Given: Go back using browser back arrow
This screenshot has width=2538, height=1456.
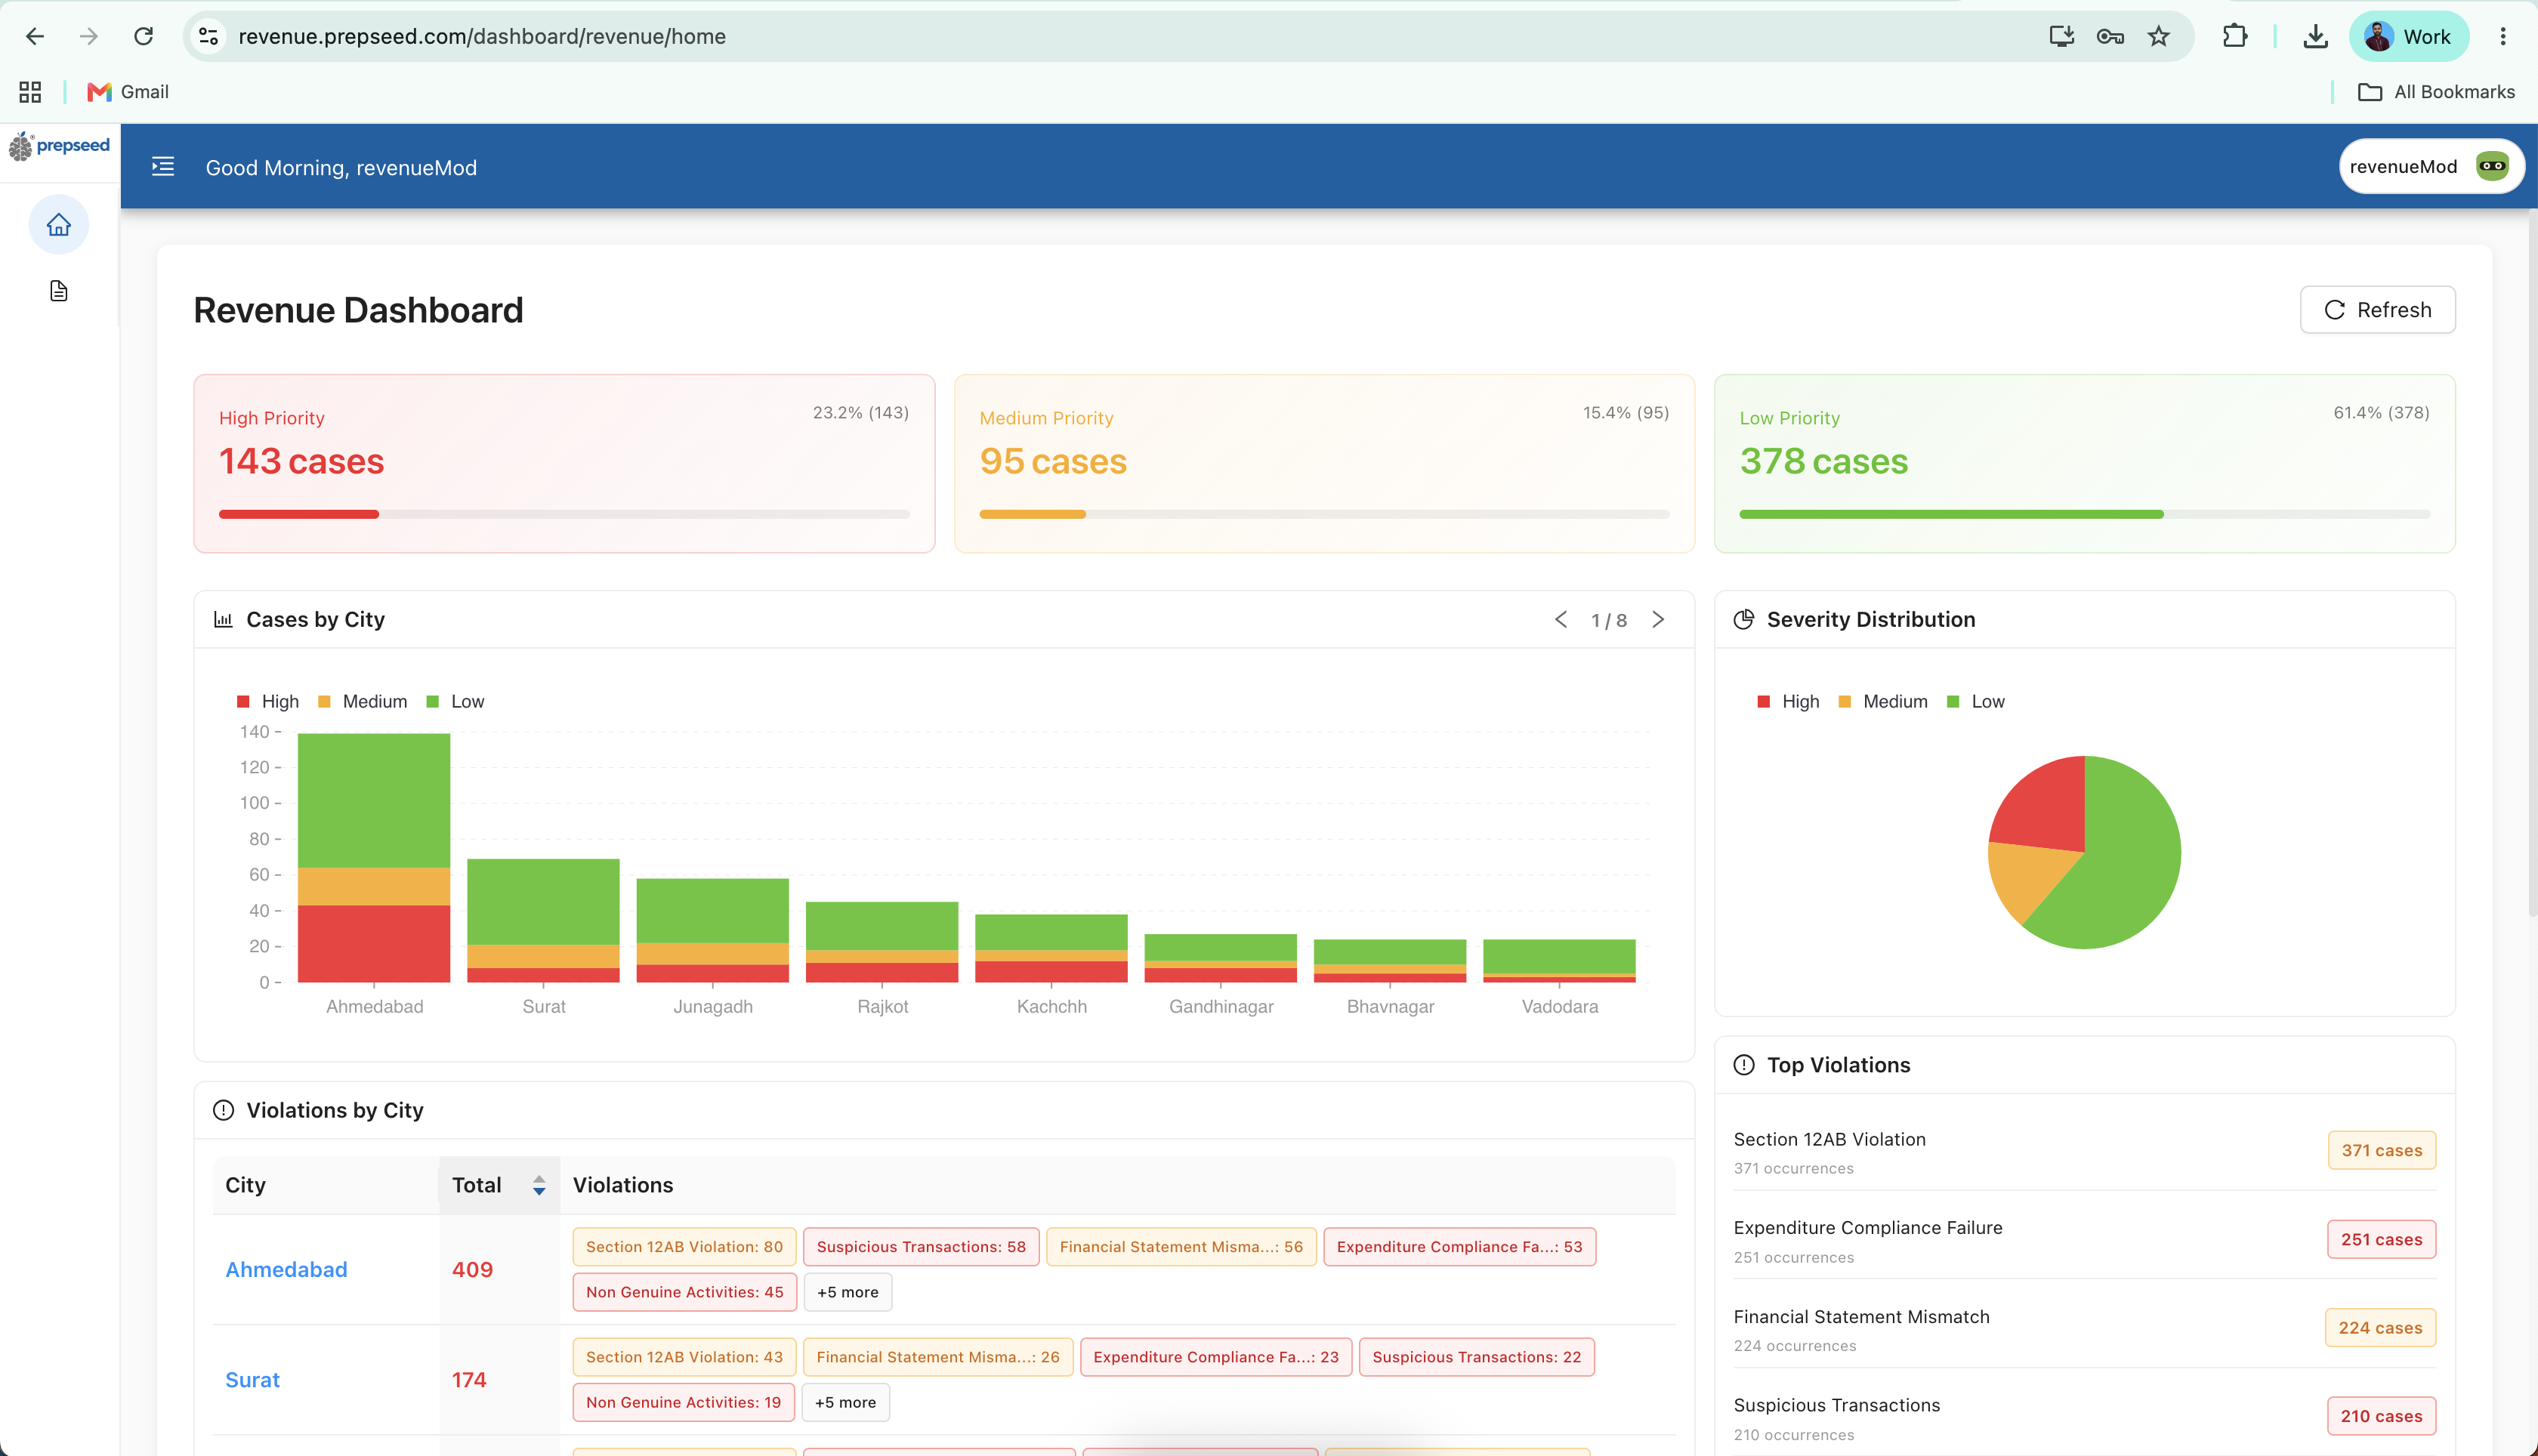Looking at the screenshot, I should point(35,37).
